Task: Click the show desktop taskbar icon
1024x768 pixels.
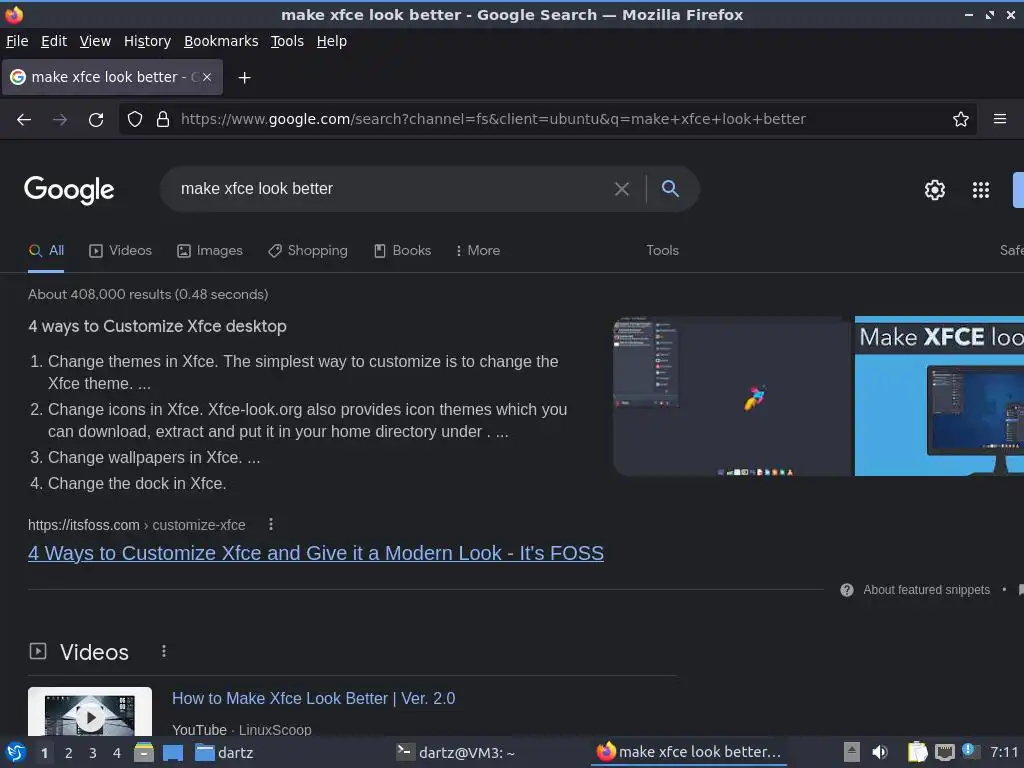Action: pos(173,752)
